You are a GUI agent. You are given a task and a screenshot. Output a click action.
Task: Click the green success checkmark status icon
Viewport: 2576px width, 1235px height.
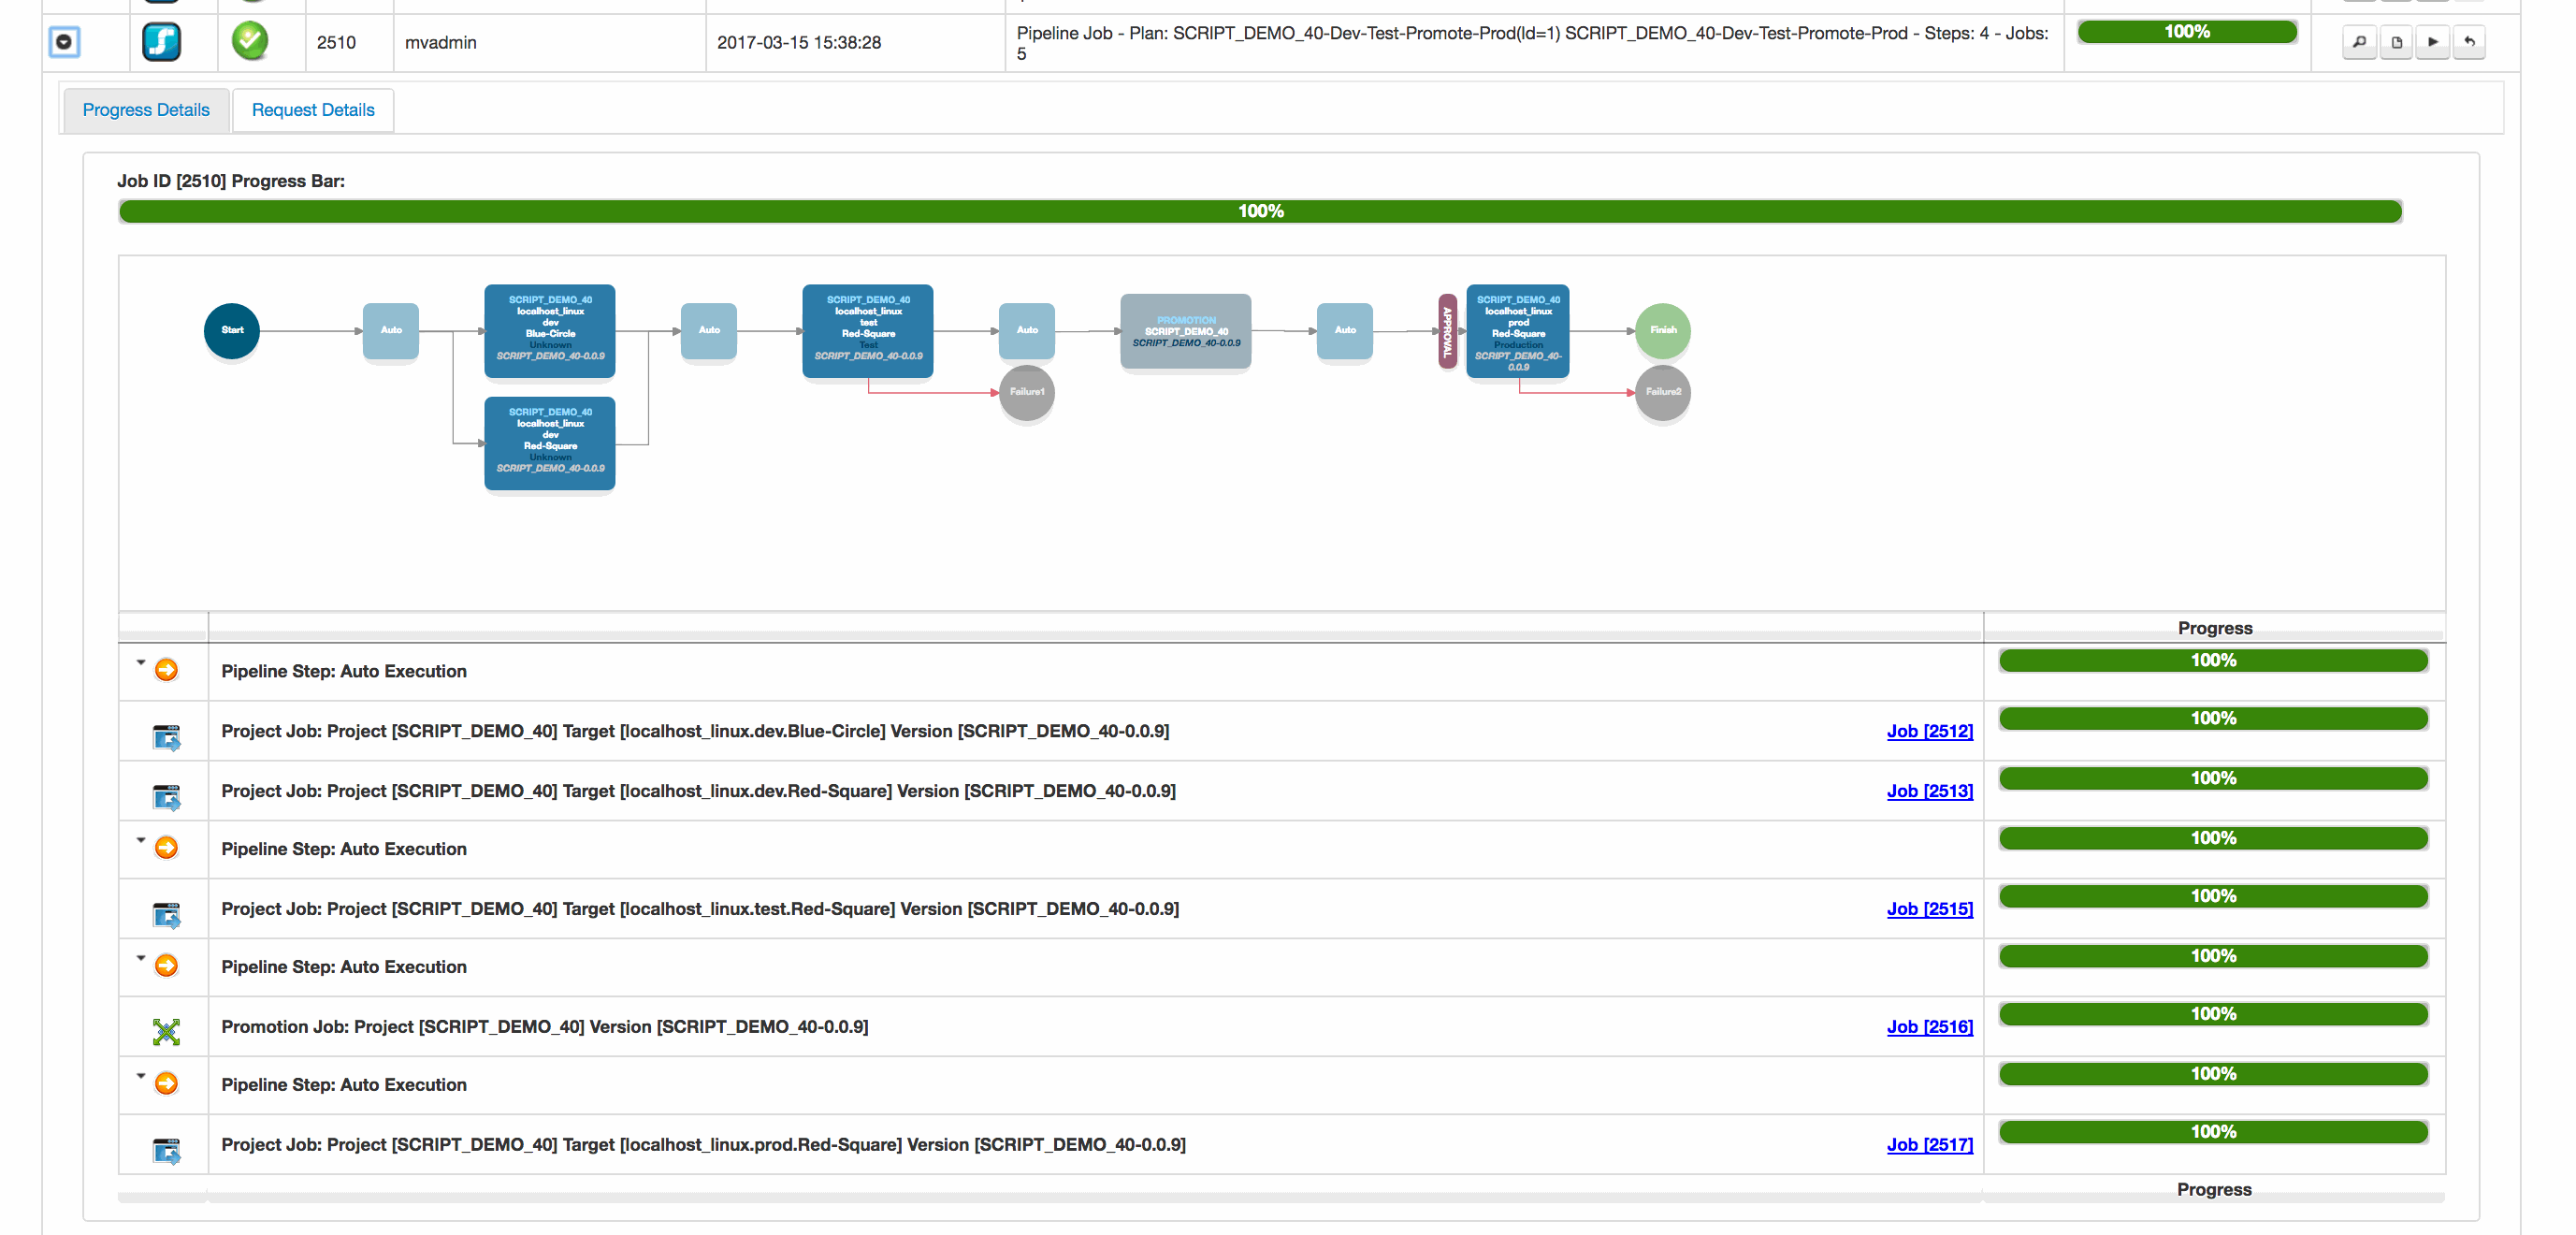(250, 41)
